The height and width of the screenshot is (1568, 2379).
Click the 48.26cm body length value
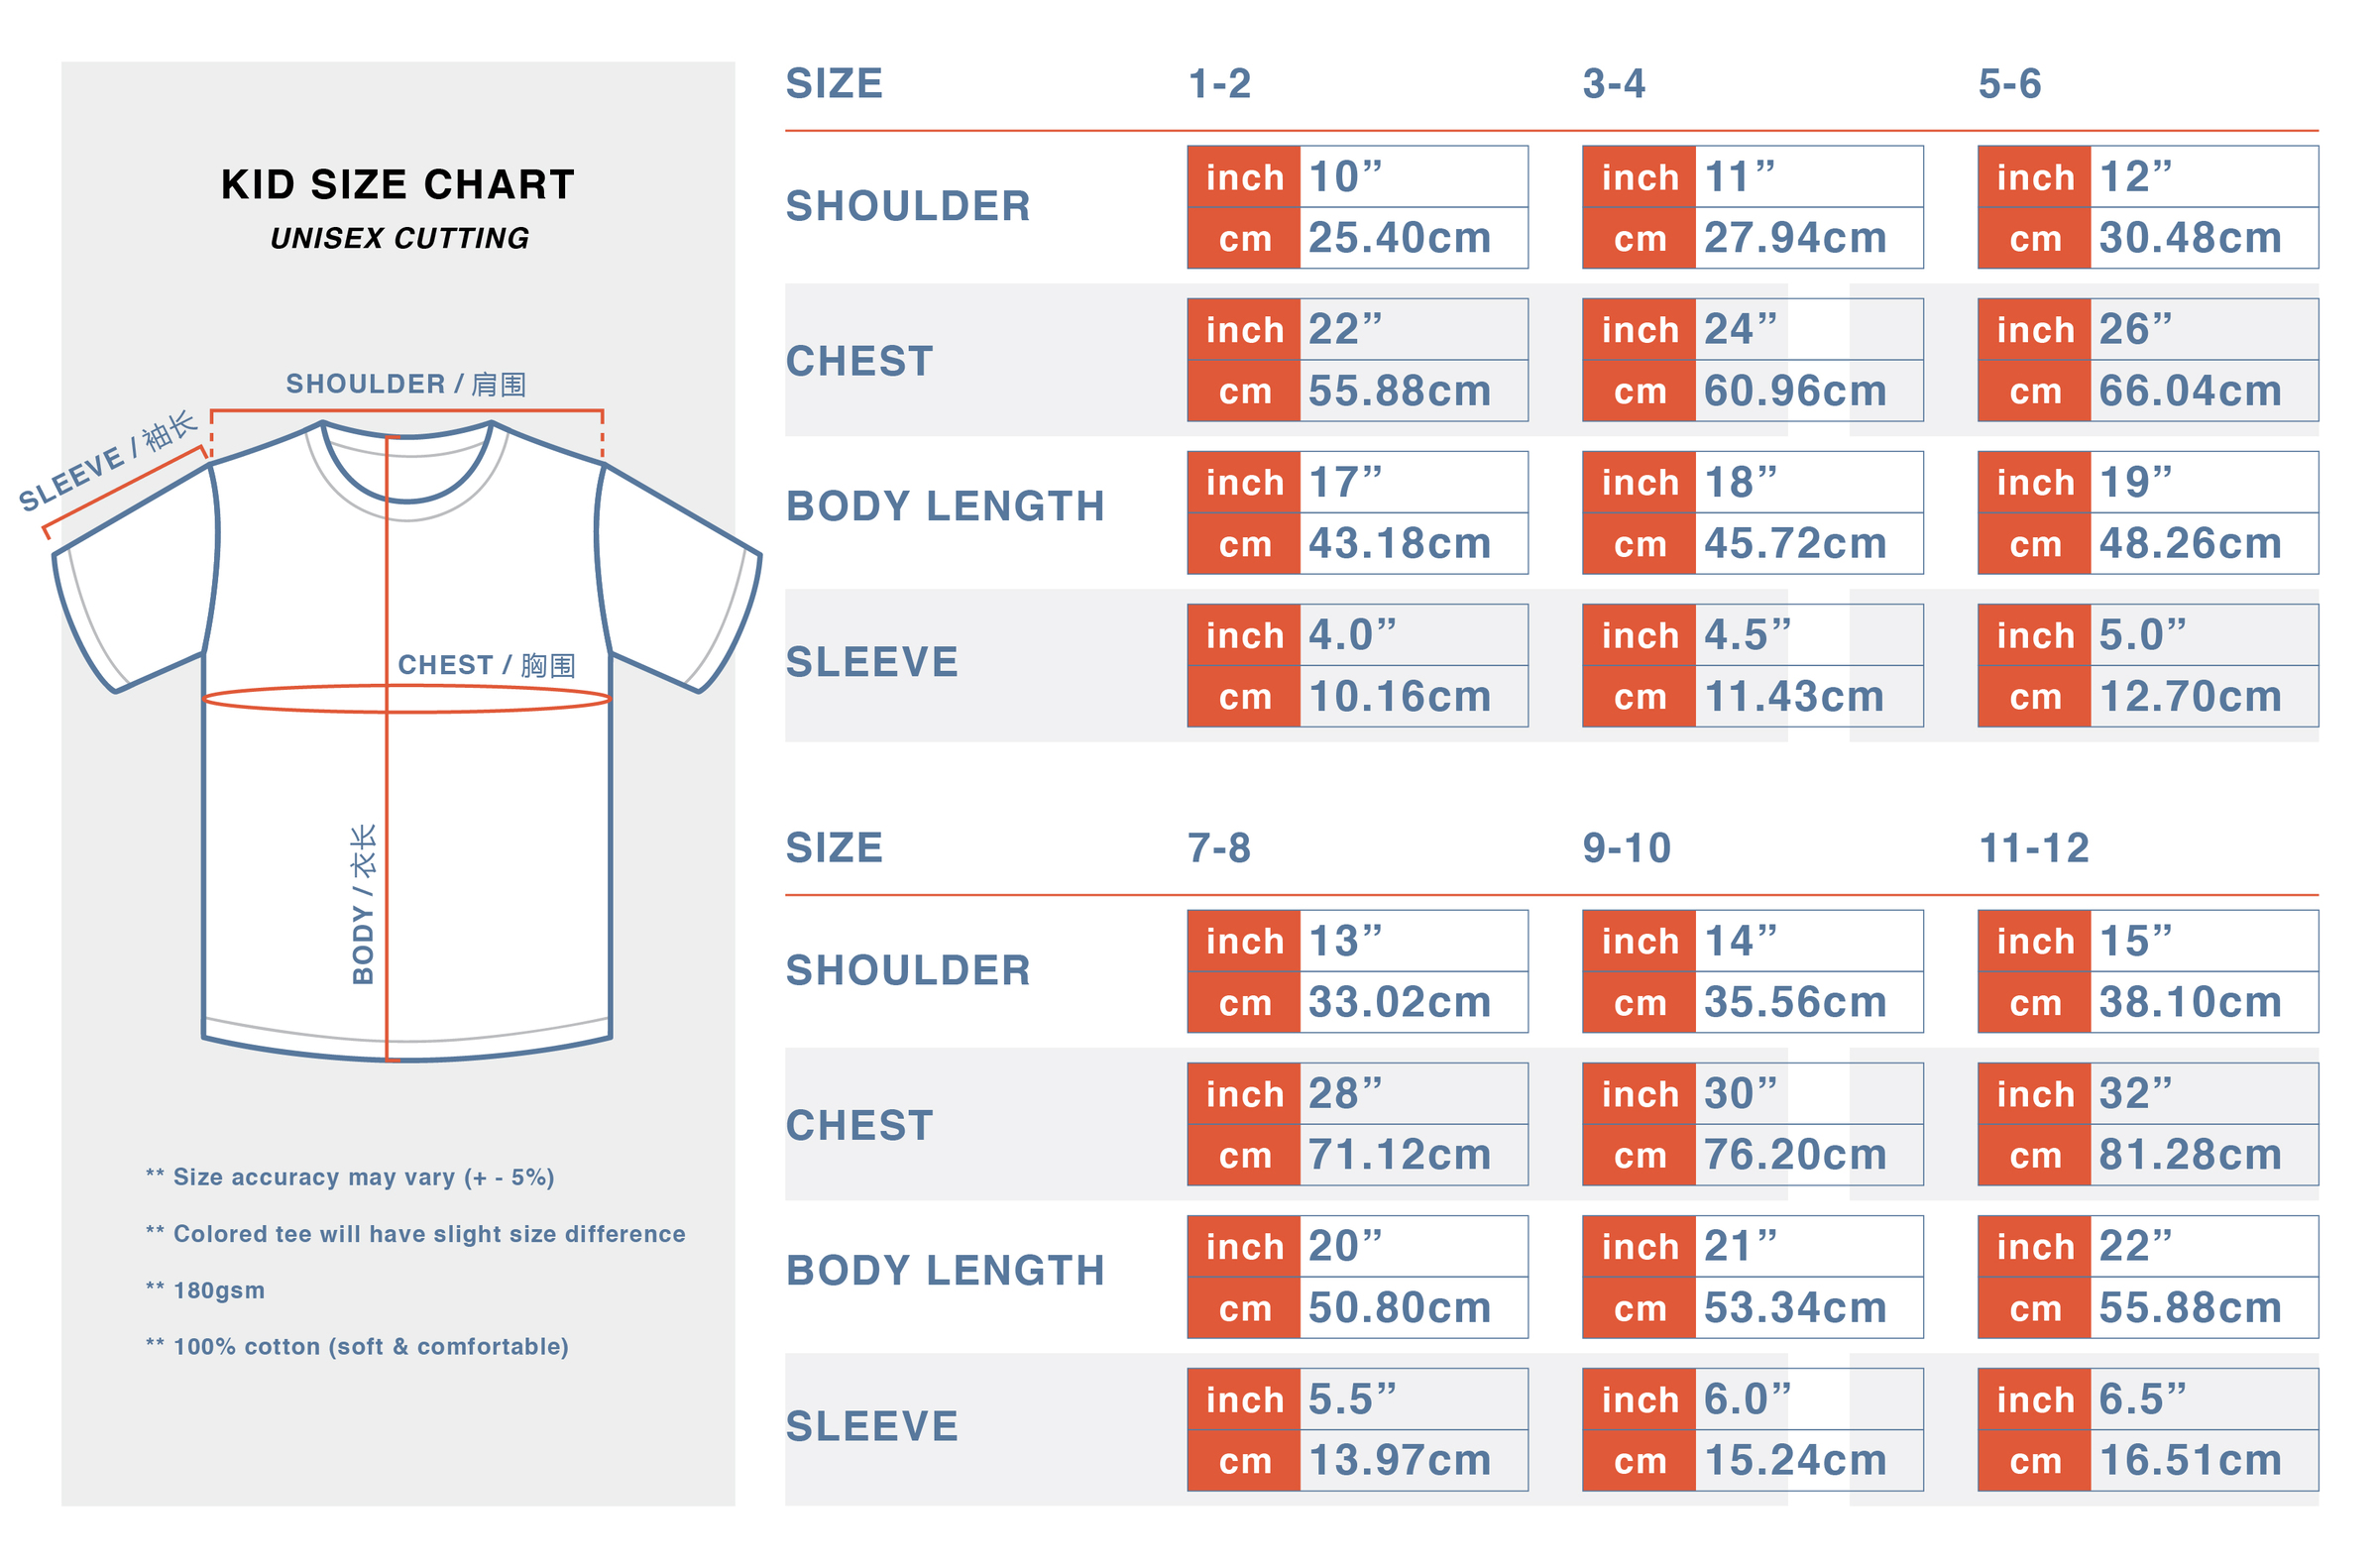(x=2190, y=544)
